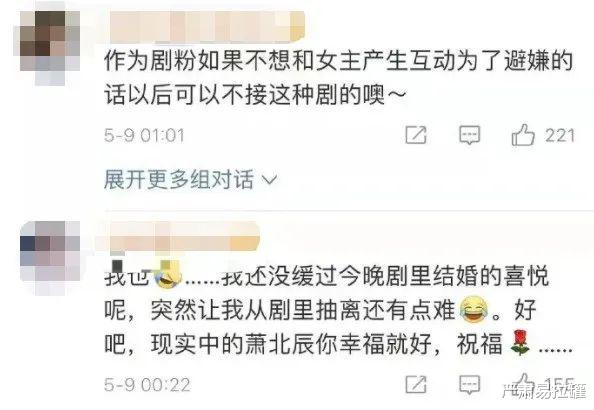
Task: Select the comment starting 作为剧粉如果不想
Action: [x=338, y=78]
